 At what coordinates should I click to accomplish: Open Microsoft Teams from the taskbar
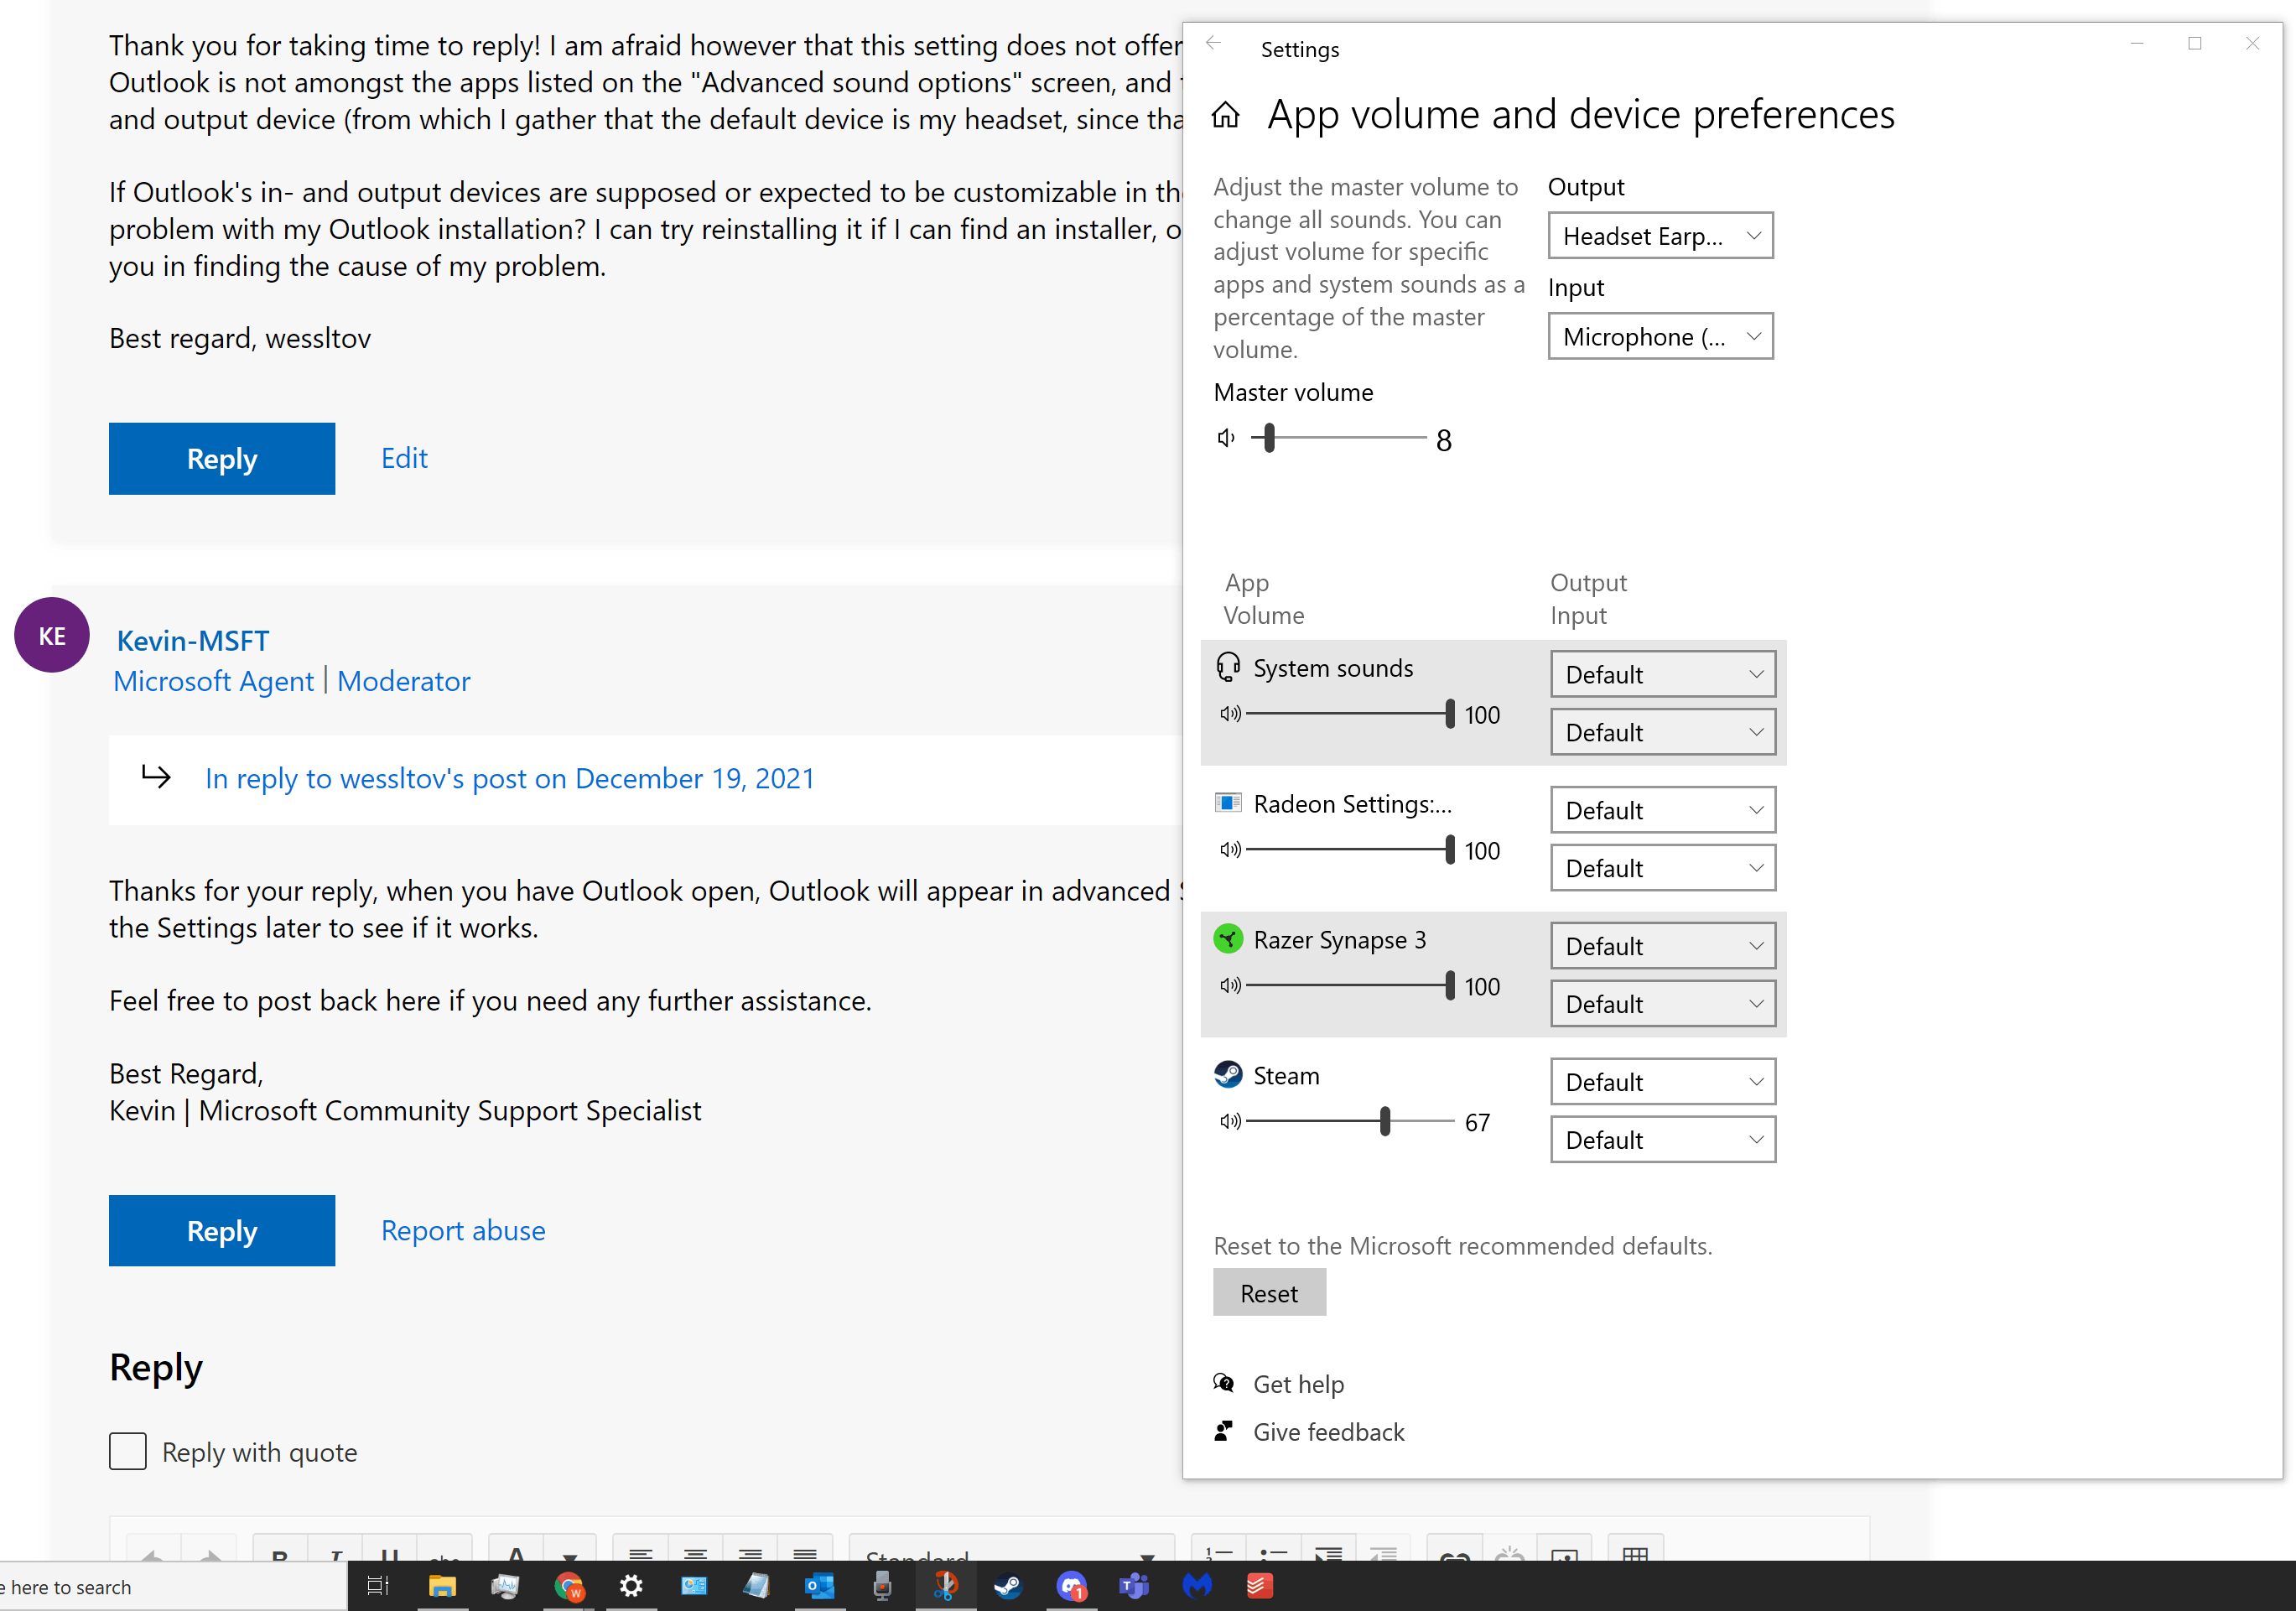pos(1133,1586)
